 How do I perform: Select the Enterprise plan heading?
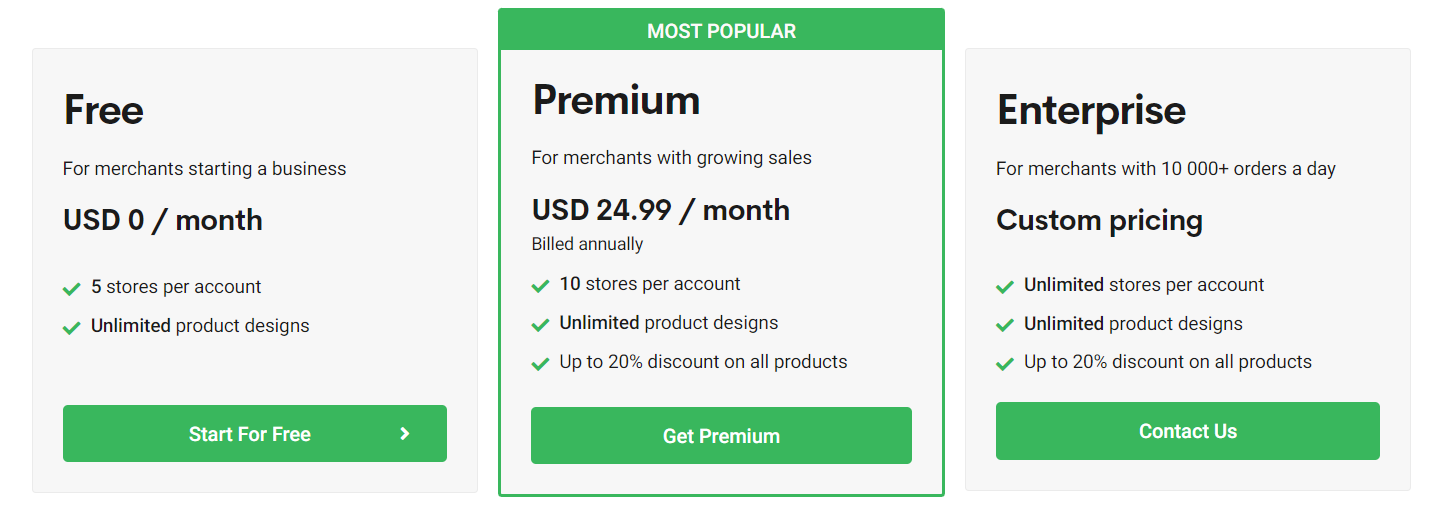click(x=1091, y=111)
